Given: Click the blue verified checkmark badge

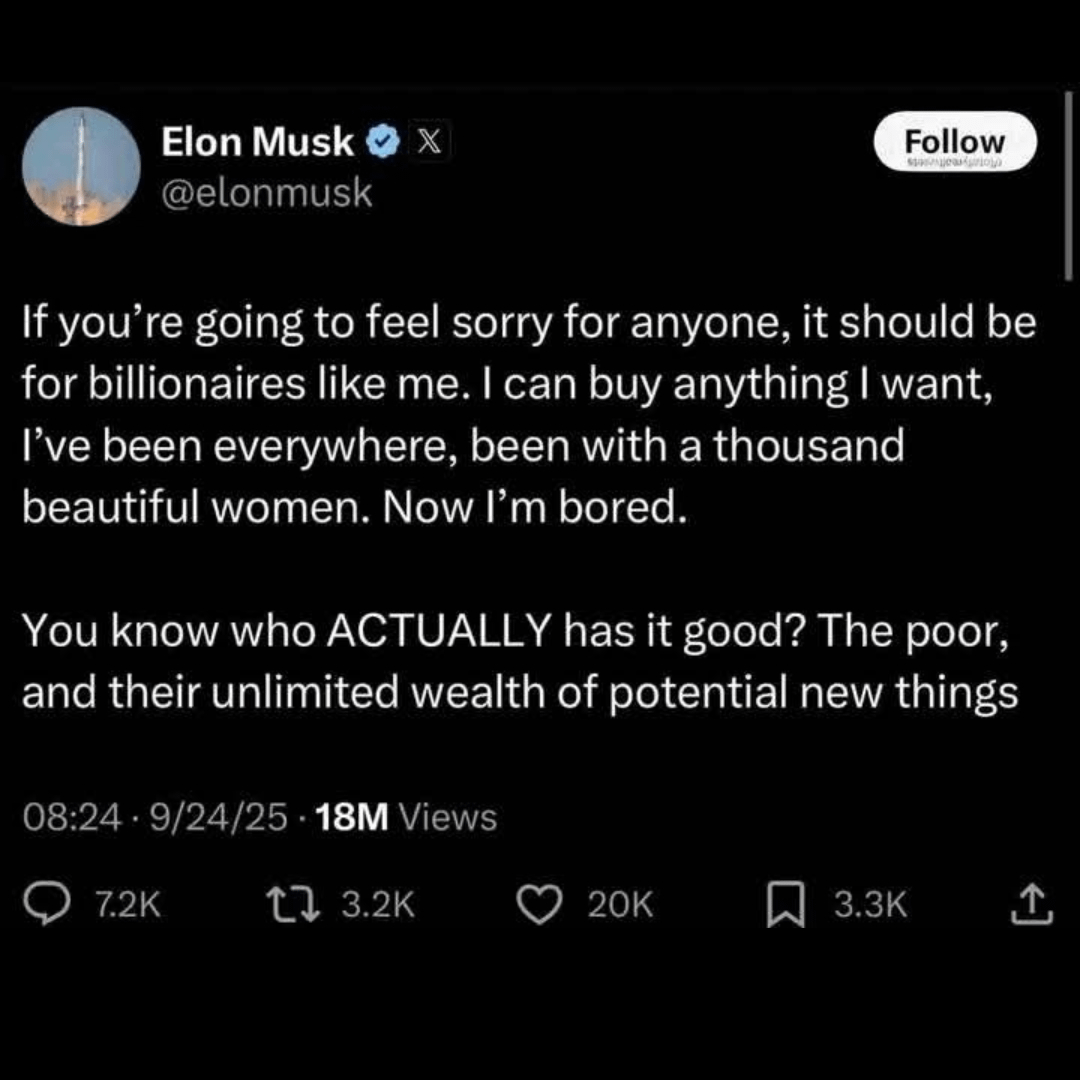Looking at the screenshot, I should [381, 143].
